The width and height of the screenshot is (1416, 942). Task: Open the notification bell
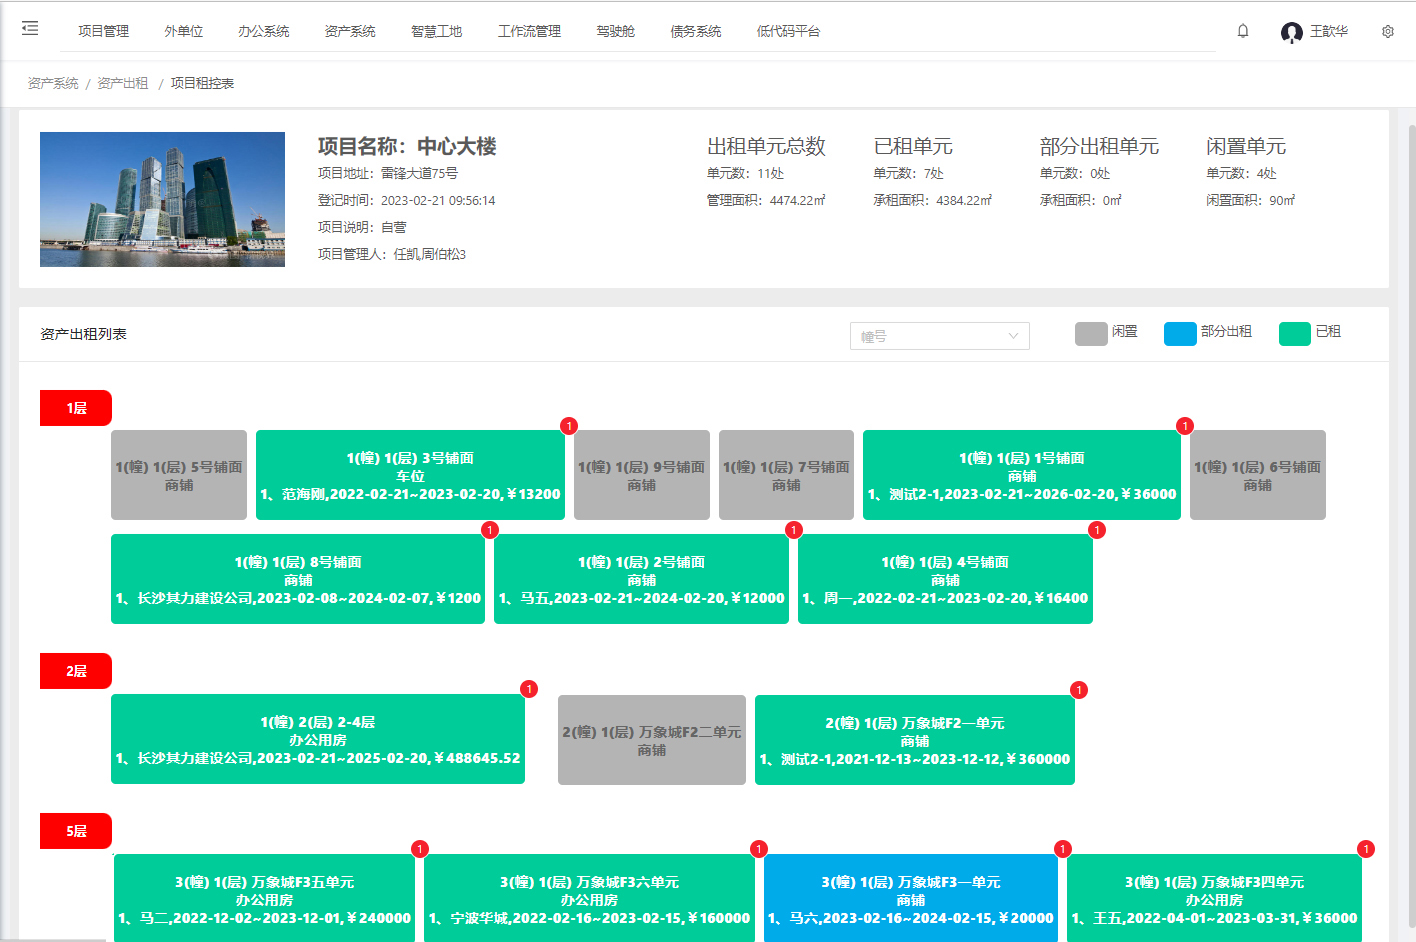[x=1243, y=31]
